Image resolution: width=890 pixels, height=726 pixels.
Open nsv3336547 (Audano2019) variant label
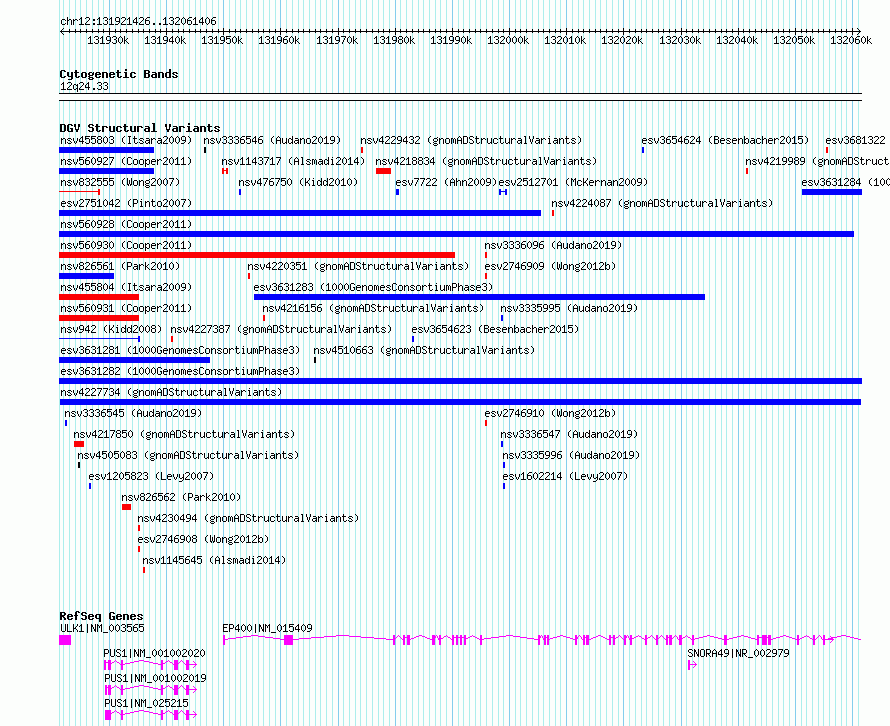pos(569,434)
